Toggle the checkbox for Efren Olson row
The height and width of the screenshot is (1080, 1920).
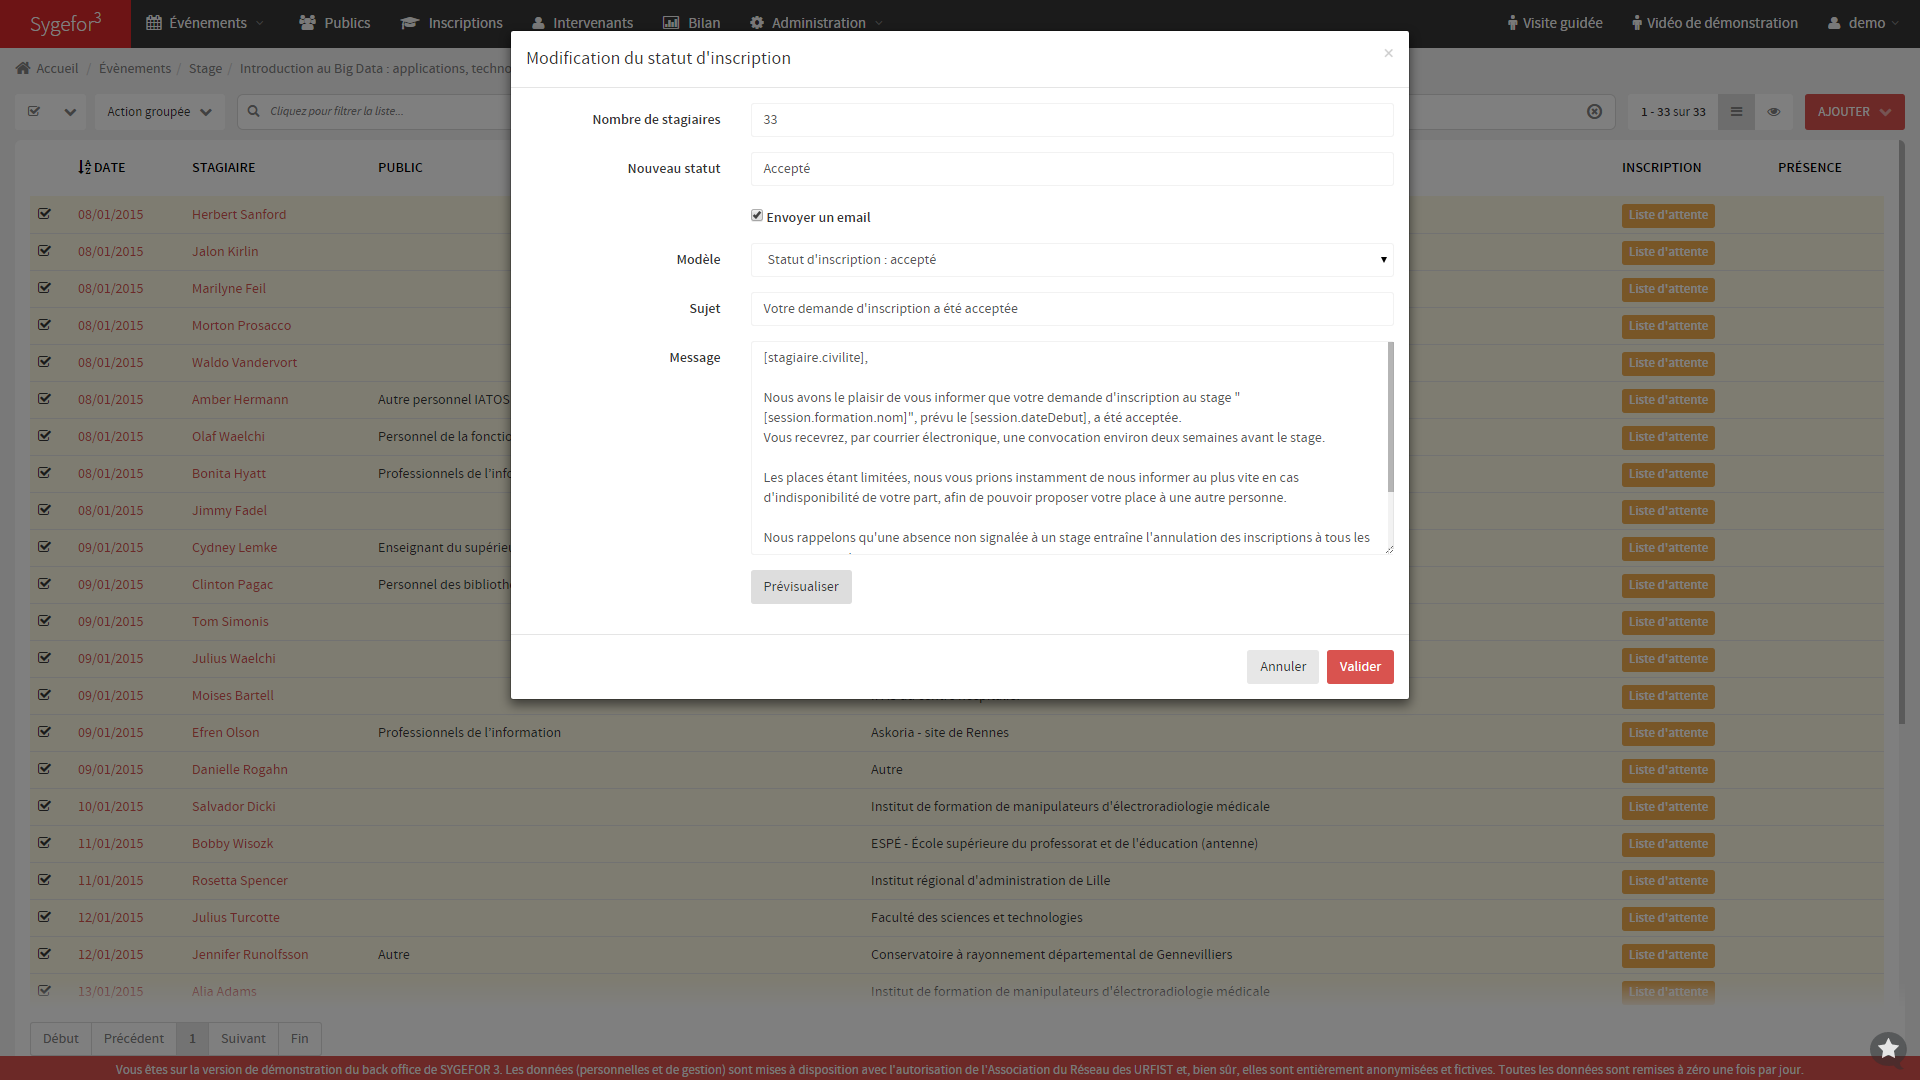pos(44,732)
